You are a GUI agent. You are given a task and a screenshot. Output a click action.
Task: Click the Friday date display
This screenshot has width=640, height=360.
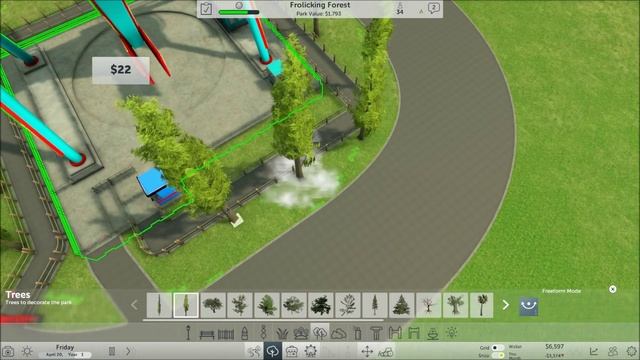pos(64,347)
